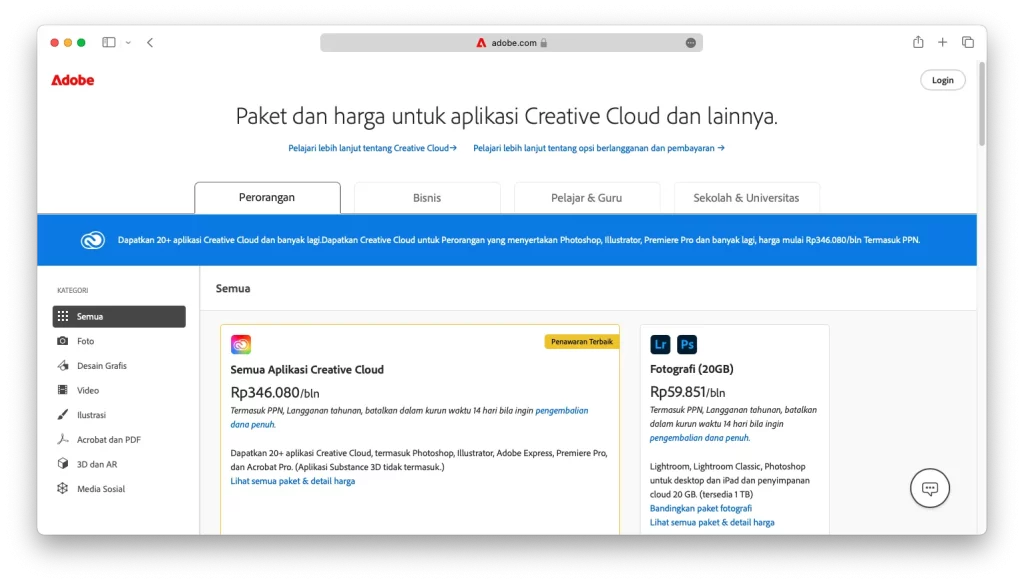Click the Media Sosial icon

pos(63,489)
